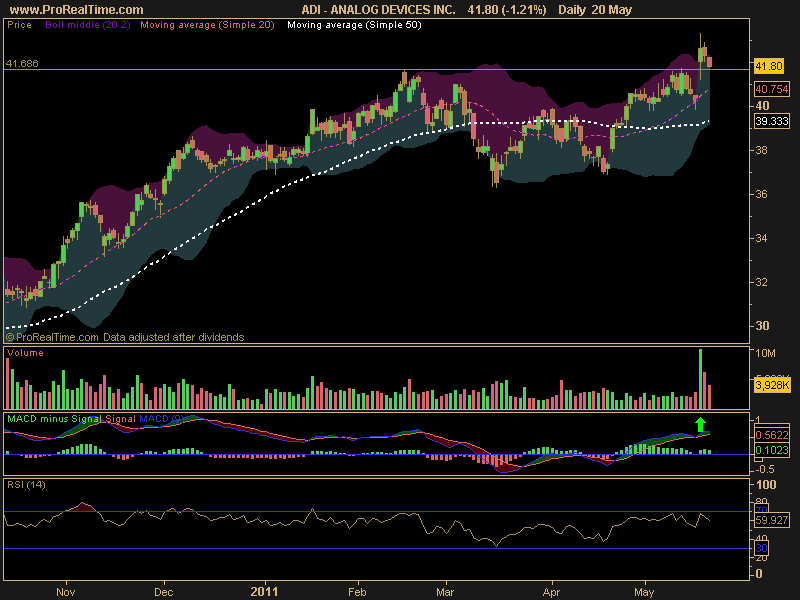This screenshot has height=600, width=800.
Task: Click the green up-arrow marker in MACD panel
Action: tap(701, 425)
